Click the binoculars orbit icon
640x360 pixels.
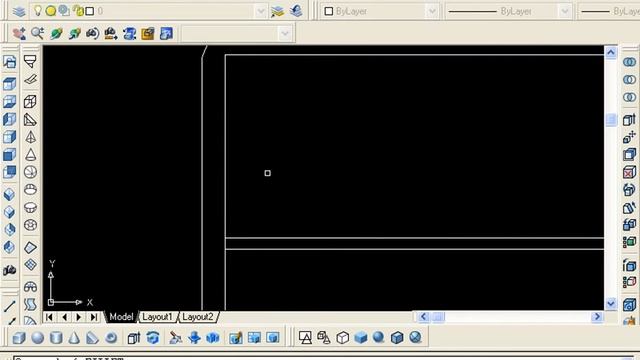coord(92,33)
